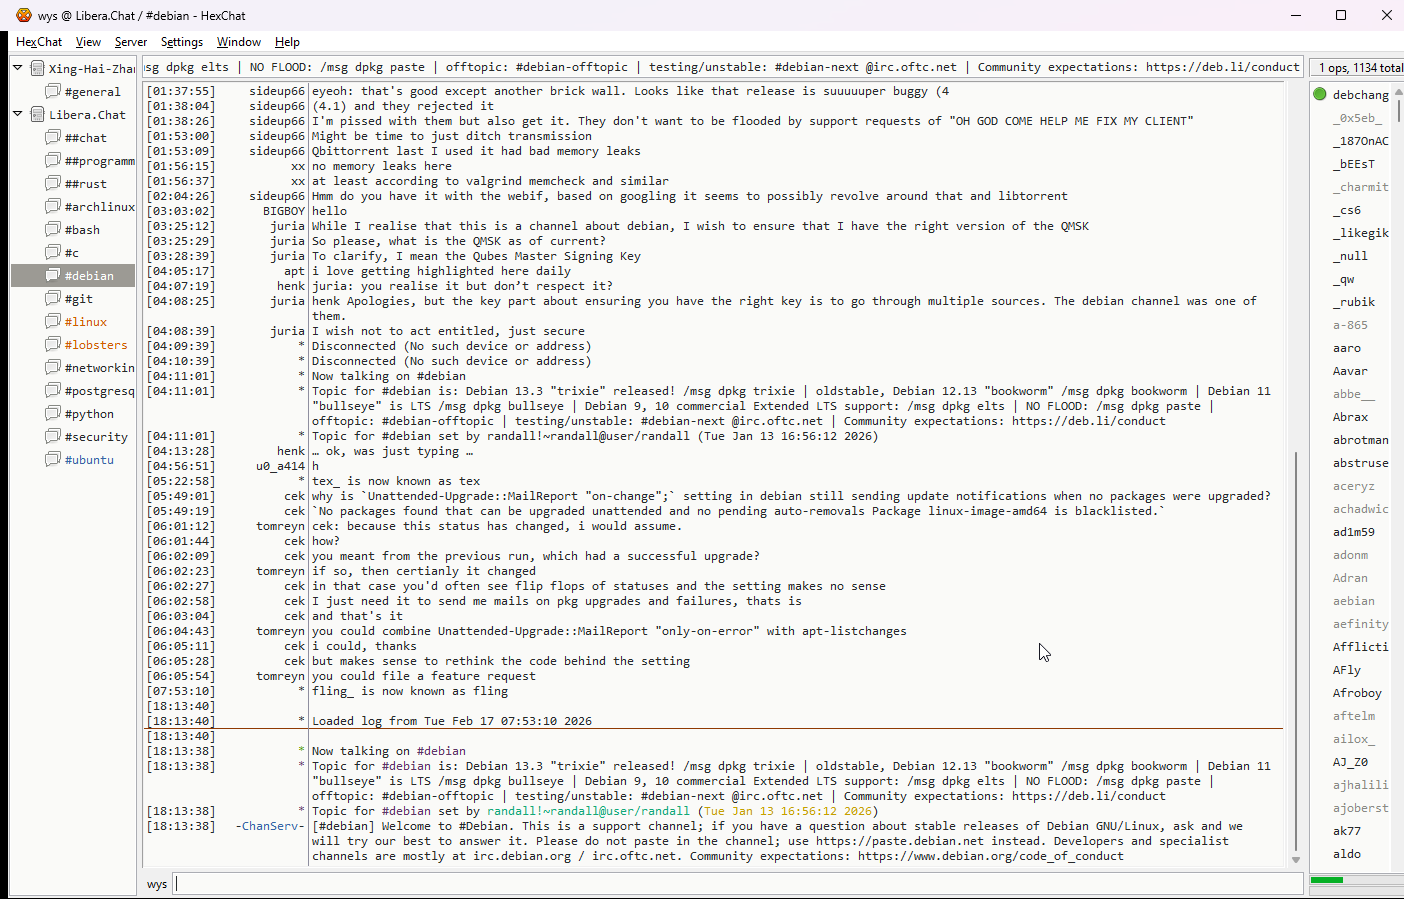Open the Window menu
Image resolution: width=1404 pixels, height=899 pixels.
pos(239,42)
